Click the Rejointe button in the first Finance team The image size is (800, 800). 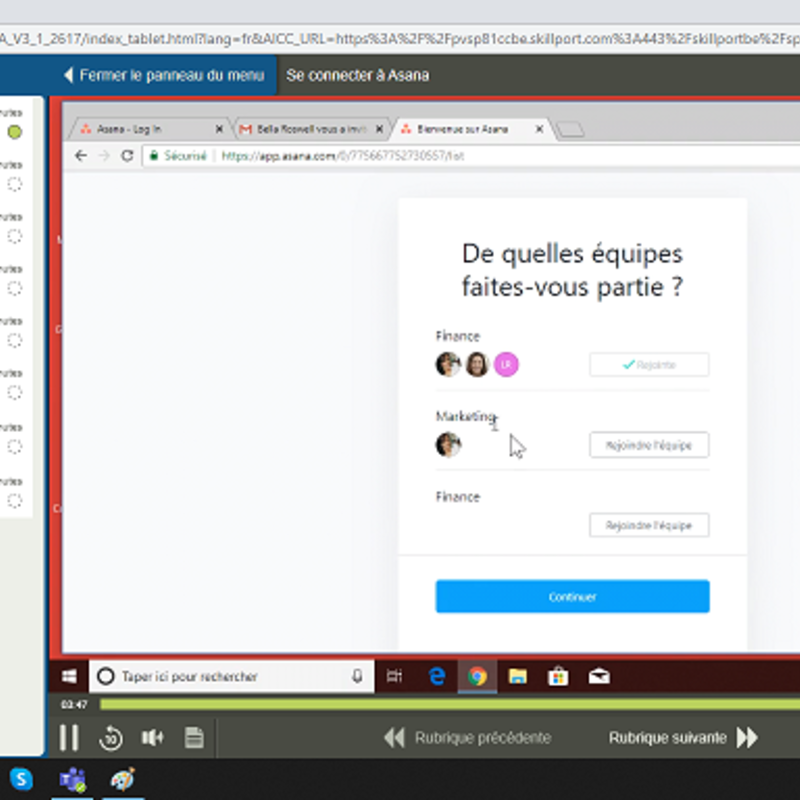pos(649,364)
